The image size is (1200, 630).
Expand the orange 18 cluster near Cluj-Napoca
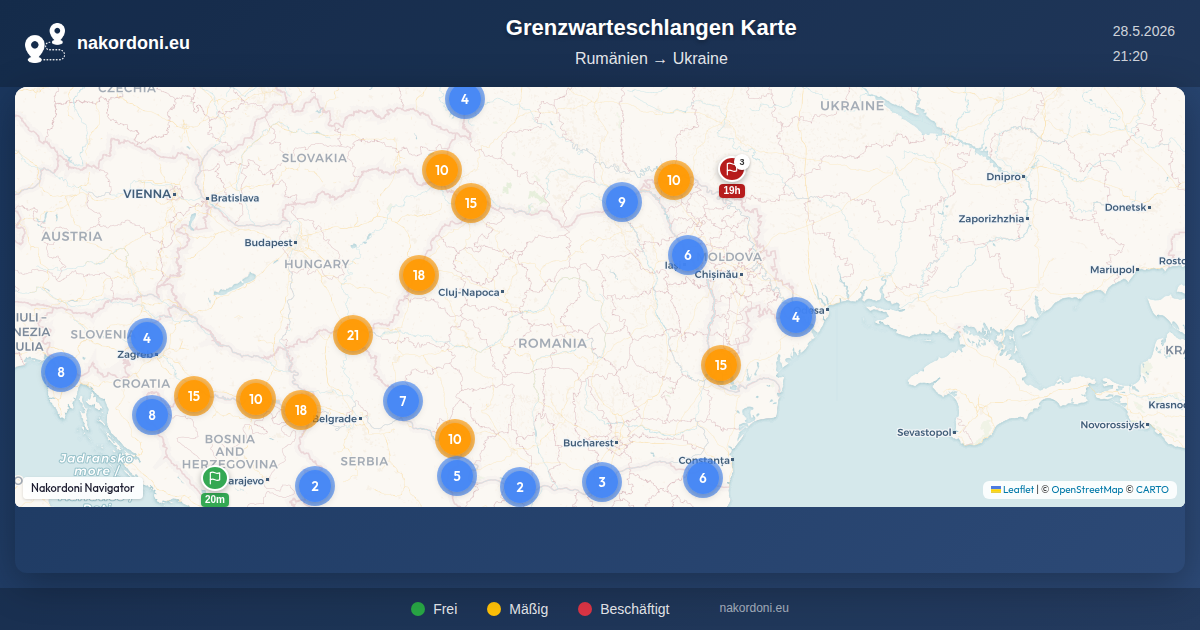[419, 275]
